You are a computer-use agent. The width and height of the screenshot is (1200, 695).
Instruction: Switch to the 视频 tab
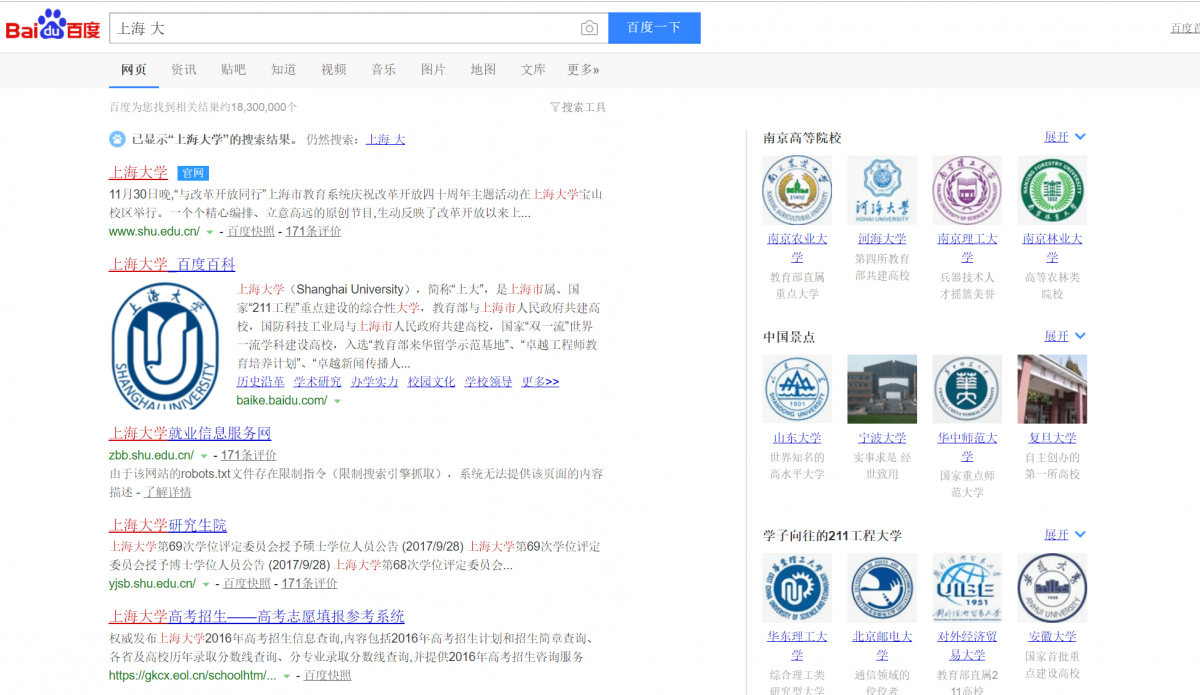point(333,70)
